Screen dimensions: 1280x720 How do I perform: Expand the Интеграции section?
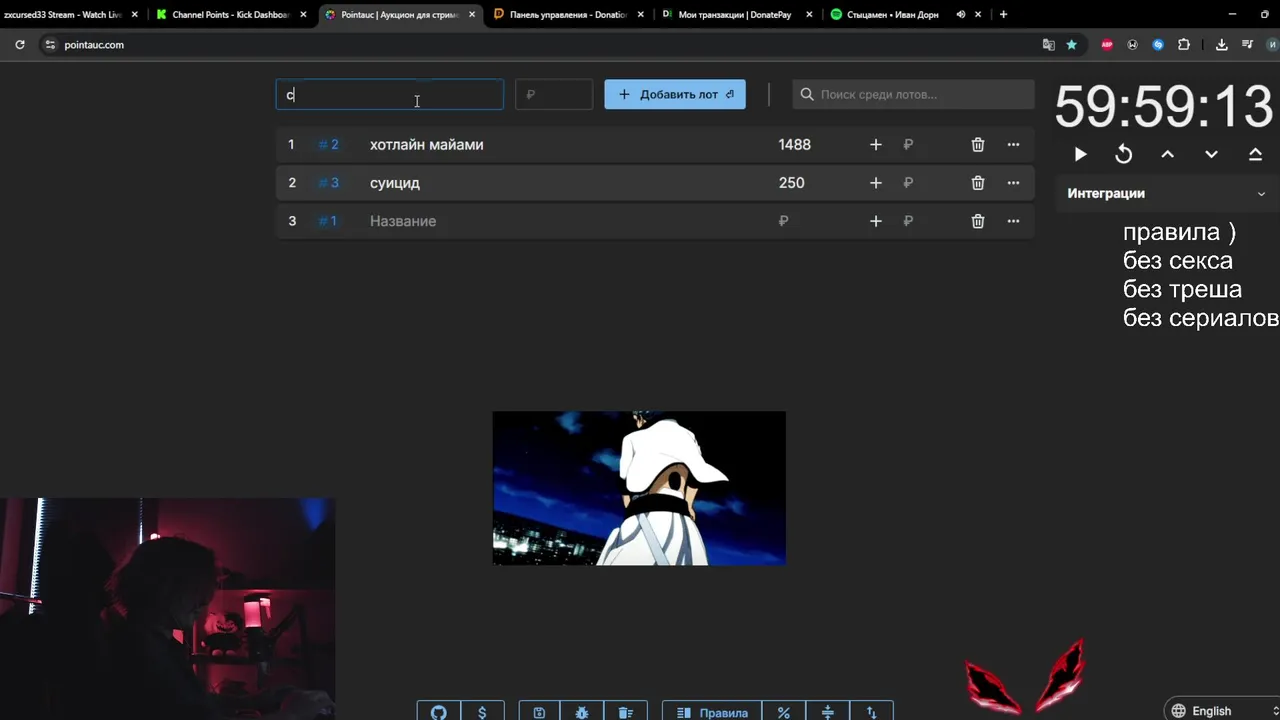pyautogui.click(x=1166, y=193)
